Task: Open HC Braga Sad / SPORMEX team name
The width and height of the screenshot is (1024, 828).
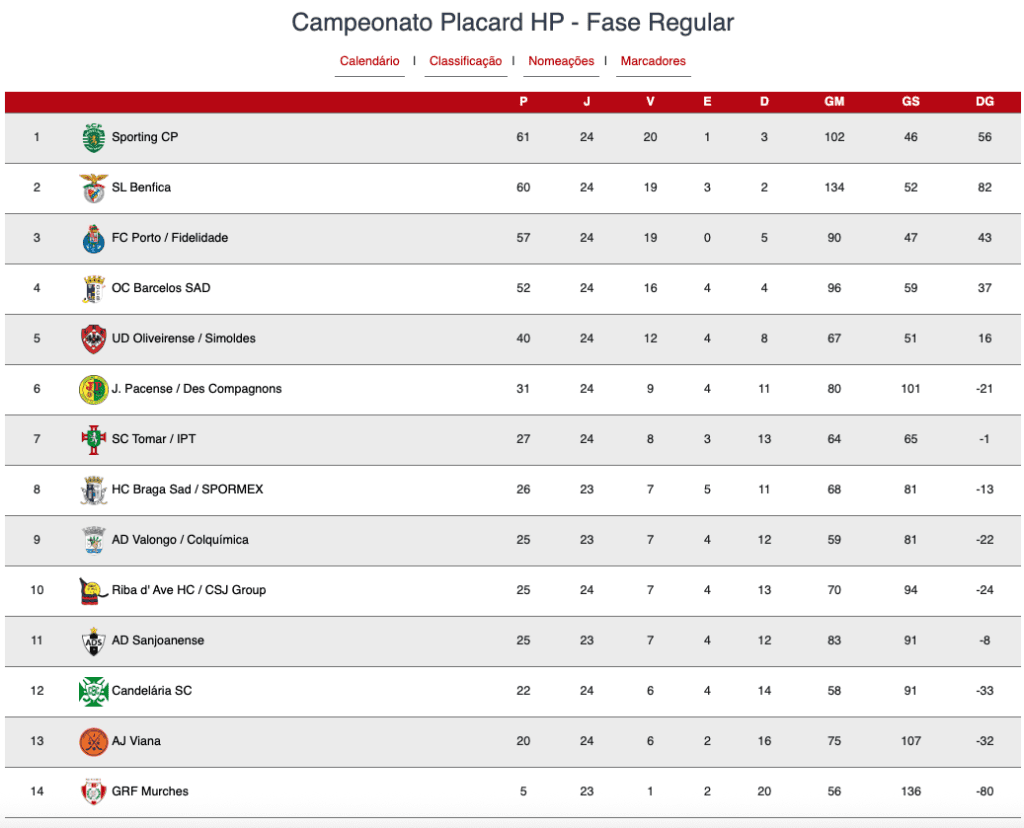Action: pyautogui.click(x=187, y=489)
